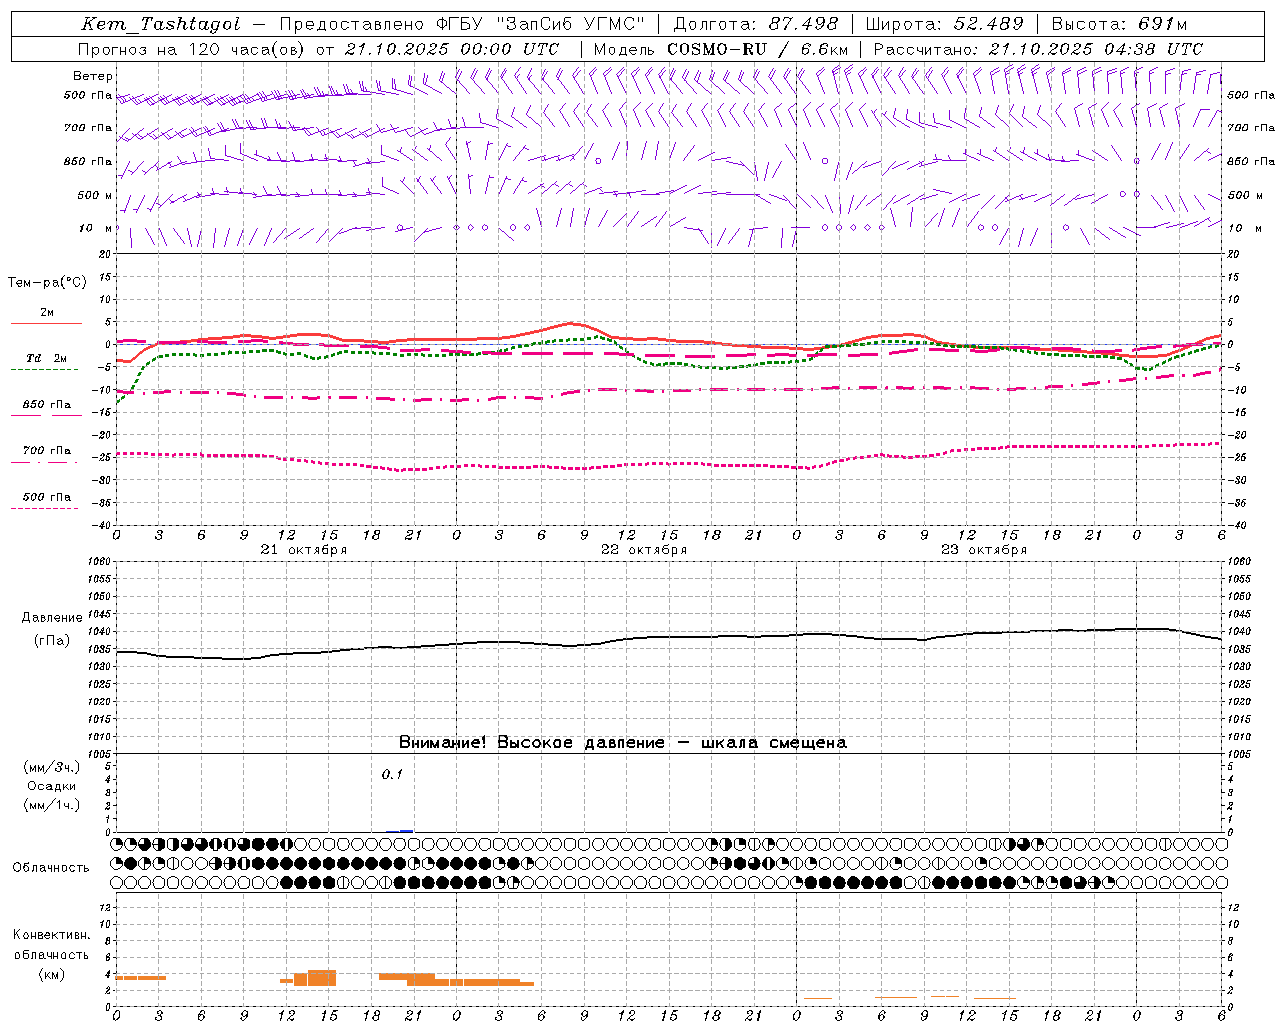The height and width of the screenshot is (1024, 1280).
Task: Click the 'Конвективн.' convective cloud label
Action: pyautogui.click(x=51, y=935)
